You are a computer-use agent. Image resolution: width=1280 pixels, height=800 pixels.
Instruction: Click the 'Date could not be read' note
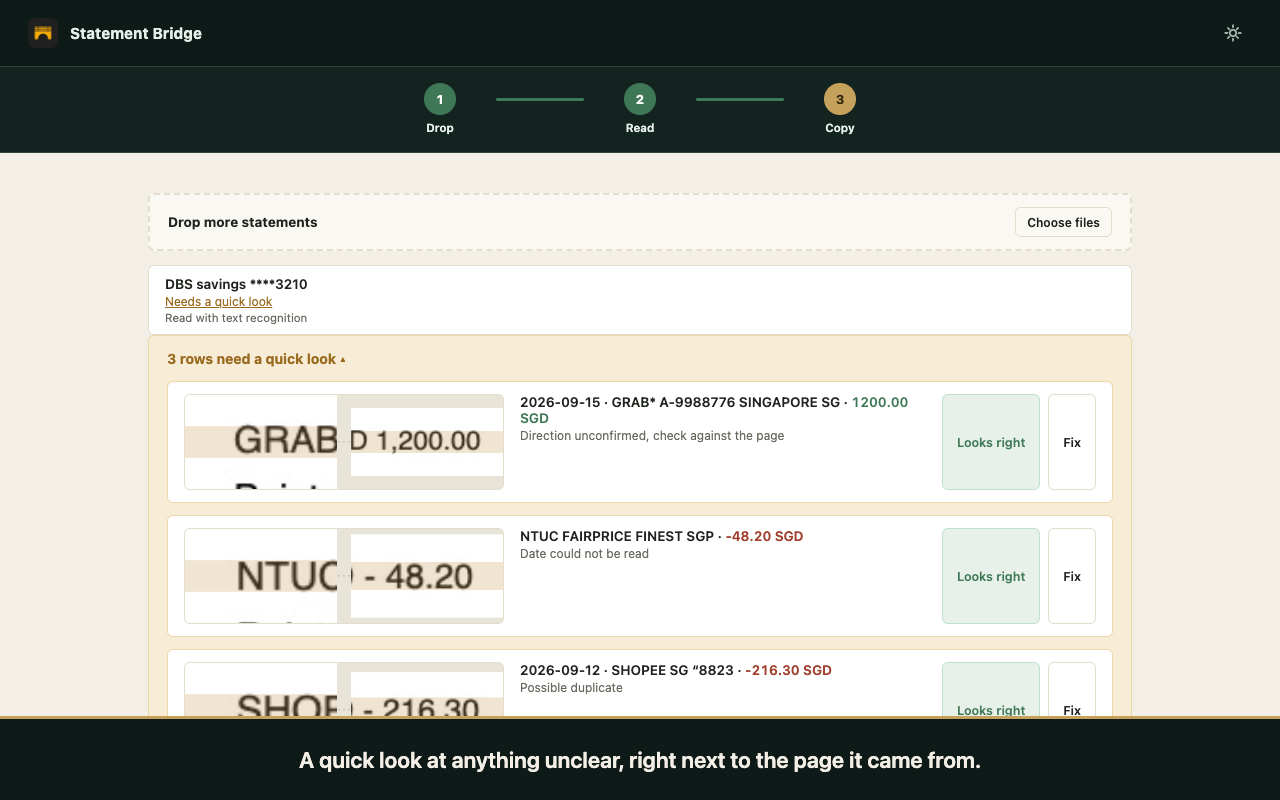tap(584, 554)
